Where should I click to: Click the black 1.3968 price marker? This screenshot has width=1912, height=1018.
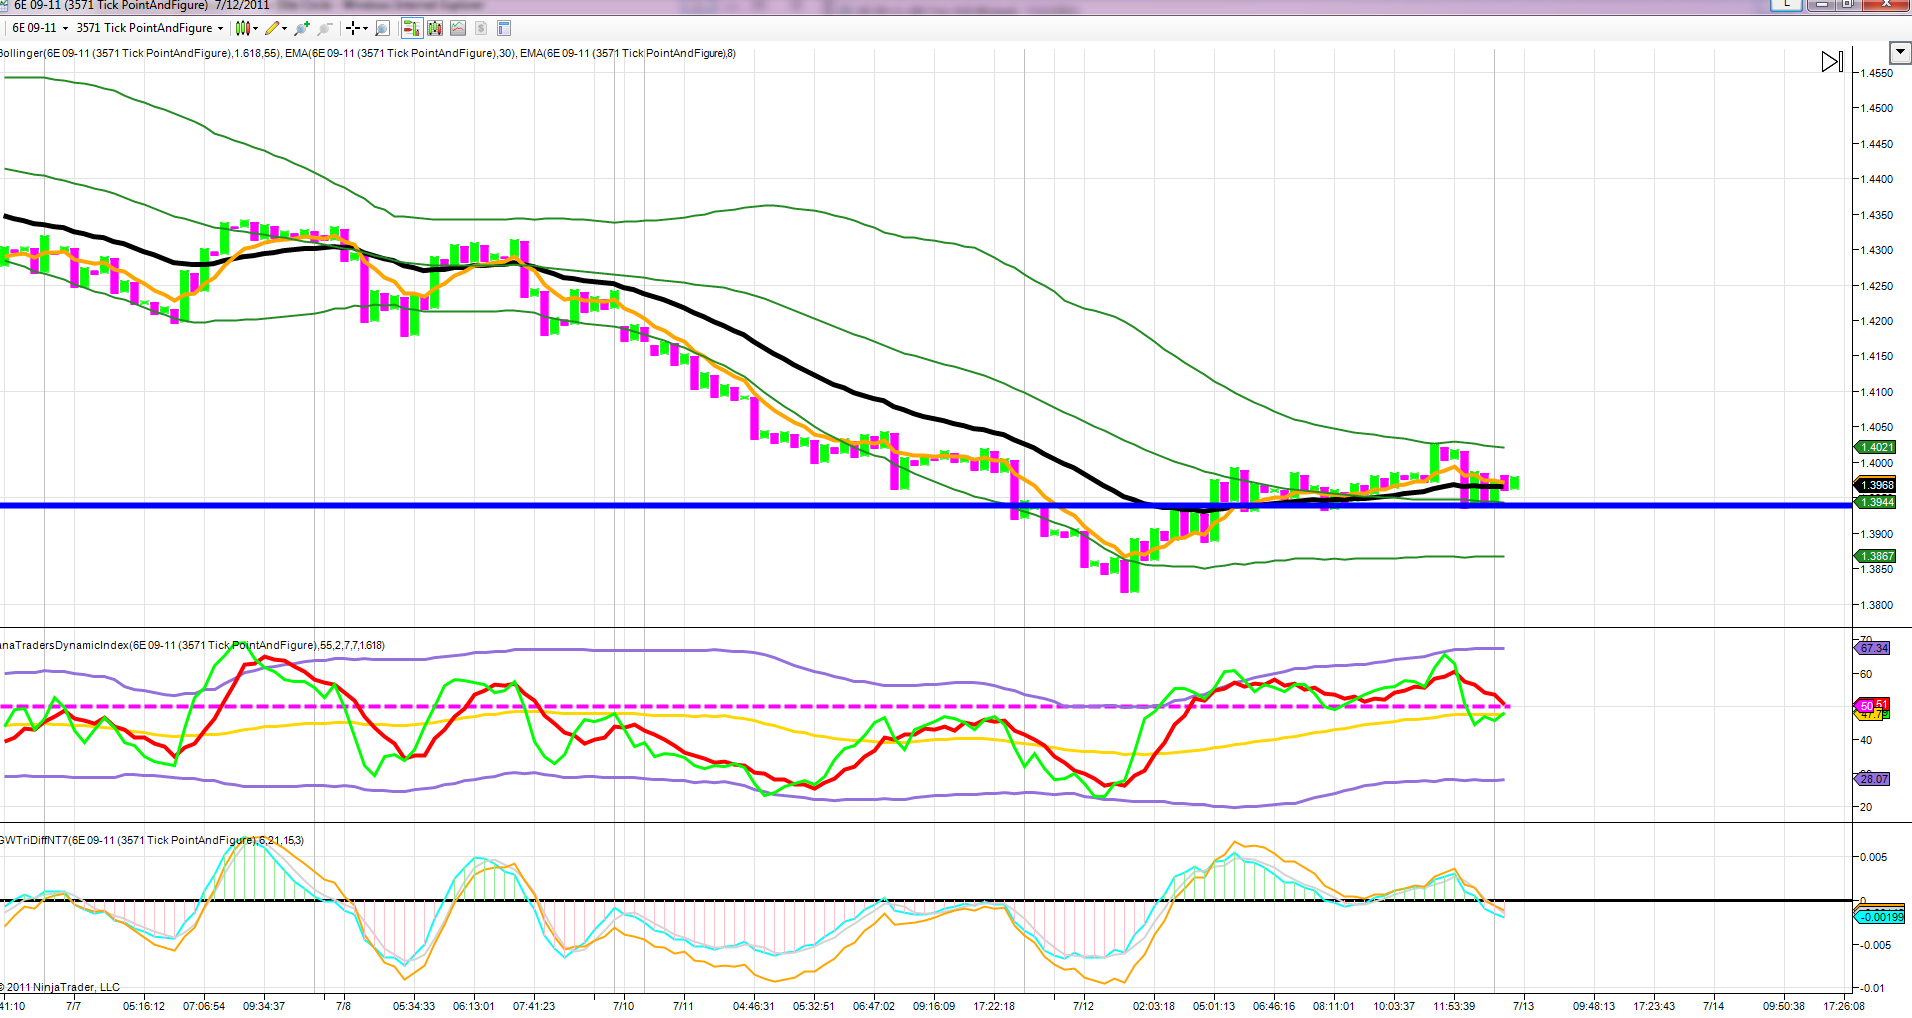1875,485
